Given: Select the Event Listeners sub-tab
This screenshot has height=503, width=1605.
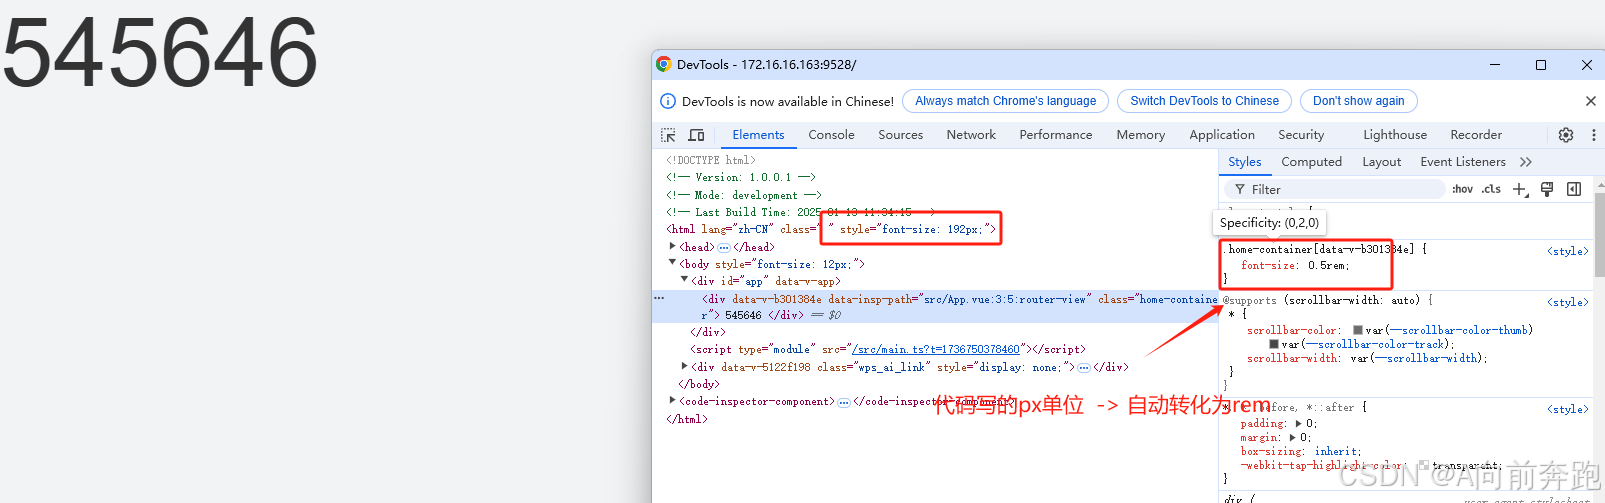Looking at the screenshot, I should click(x=1462, y=162).
